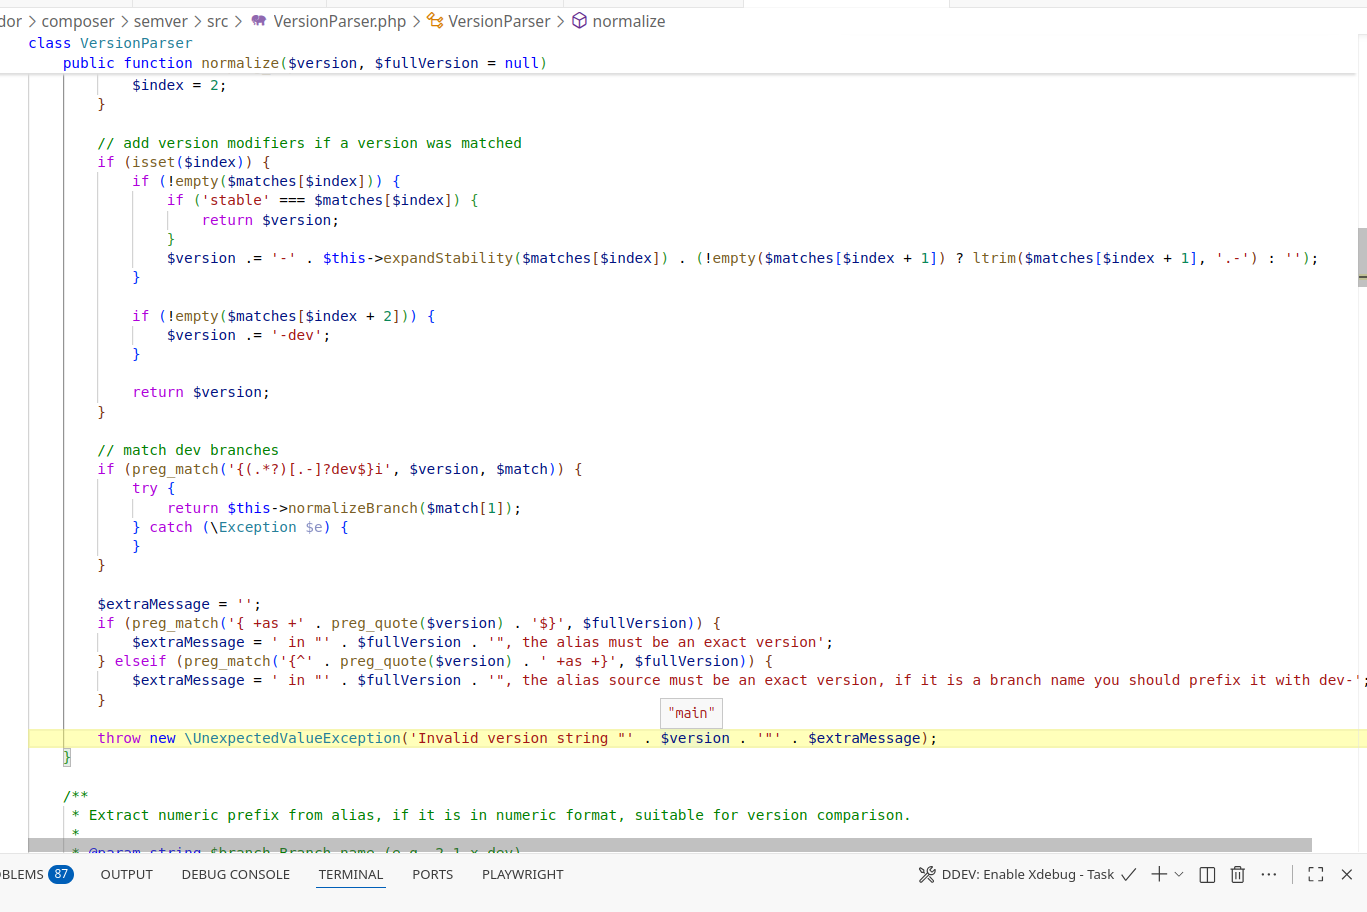Click the DDEV Enable Xdebug task tools icon

coord(927,874)
